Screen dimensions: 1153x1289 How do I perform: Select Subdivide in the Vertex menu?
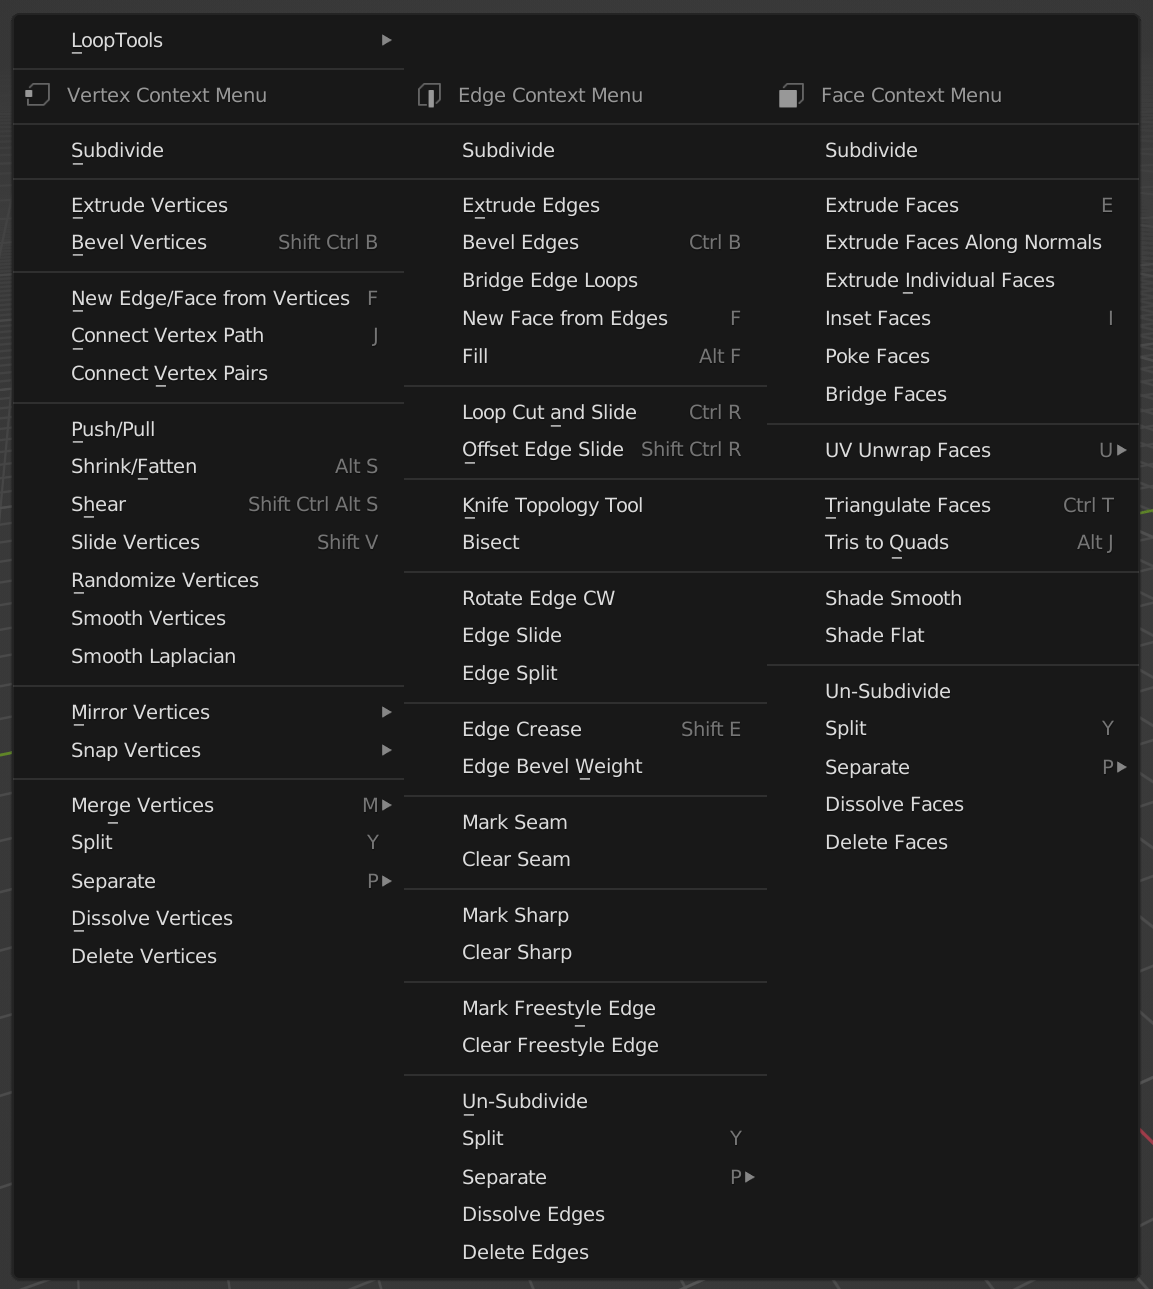point(117,150)
